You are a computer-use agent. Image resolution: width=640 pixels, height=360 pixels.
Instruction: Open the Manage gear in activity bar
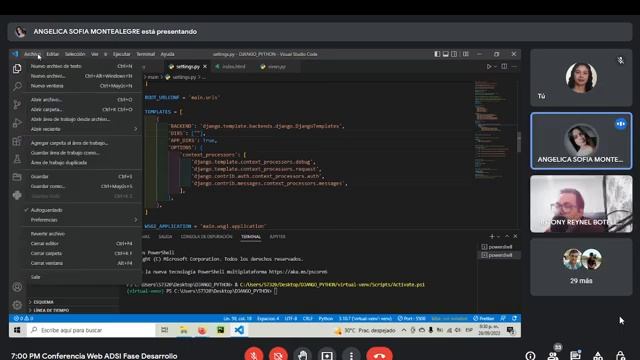pos(17,305)
